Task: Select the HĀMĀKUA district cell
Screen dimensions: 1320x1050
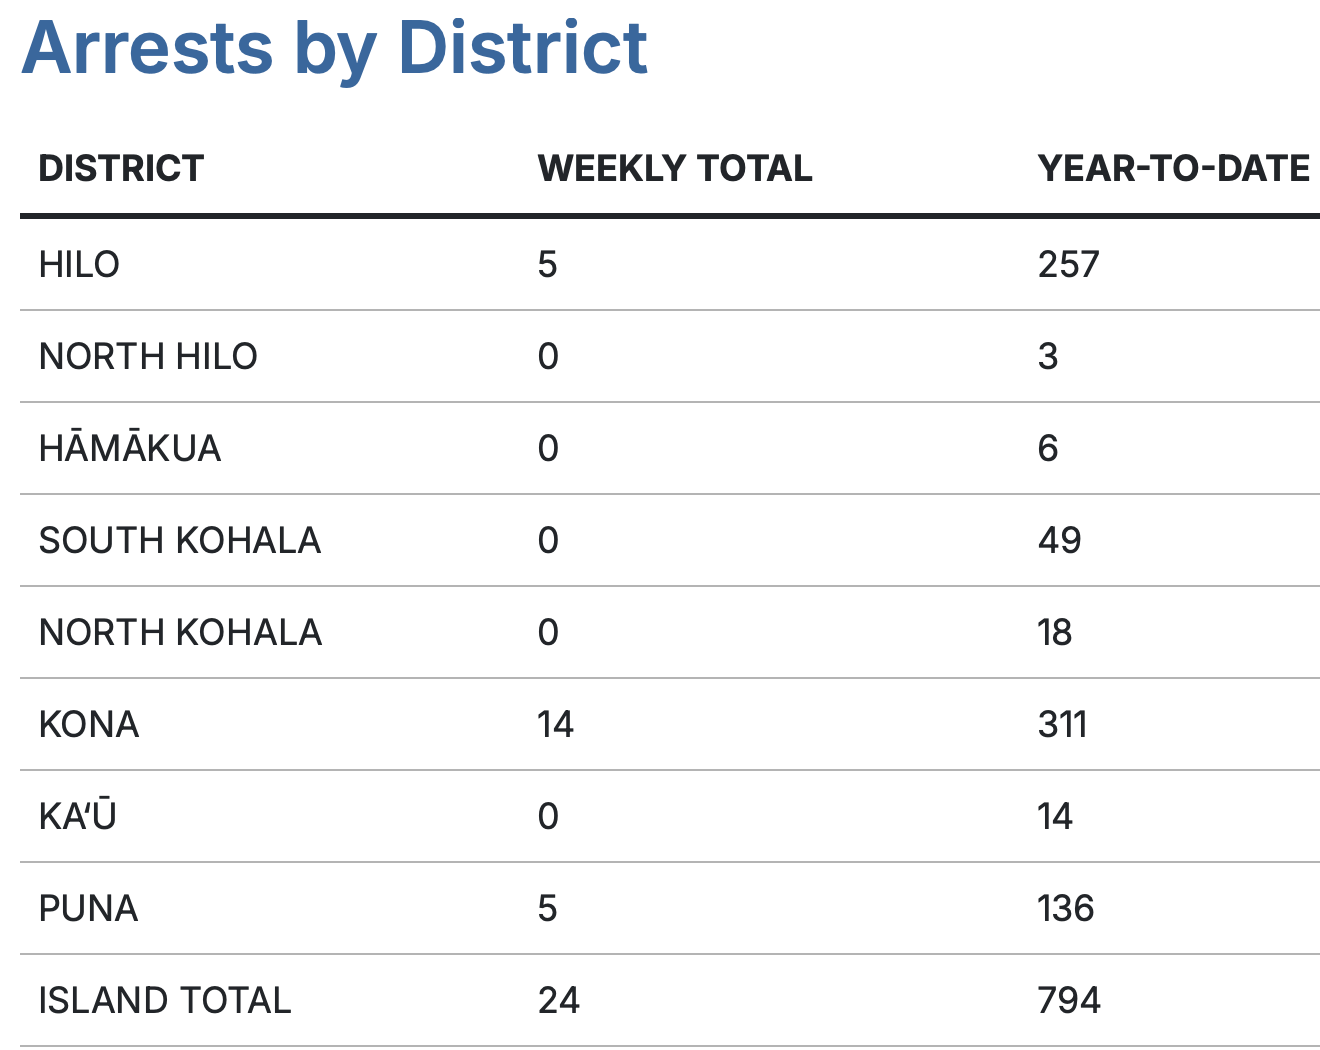Action: [130, 449]
